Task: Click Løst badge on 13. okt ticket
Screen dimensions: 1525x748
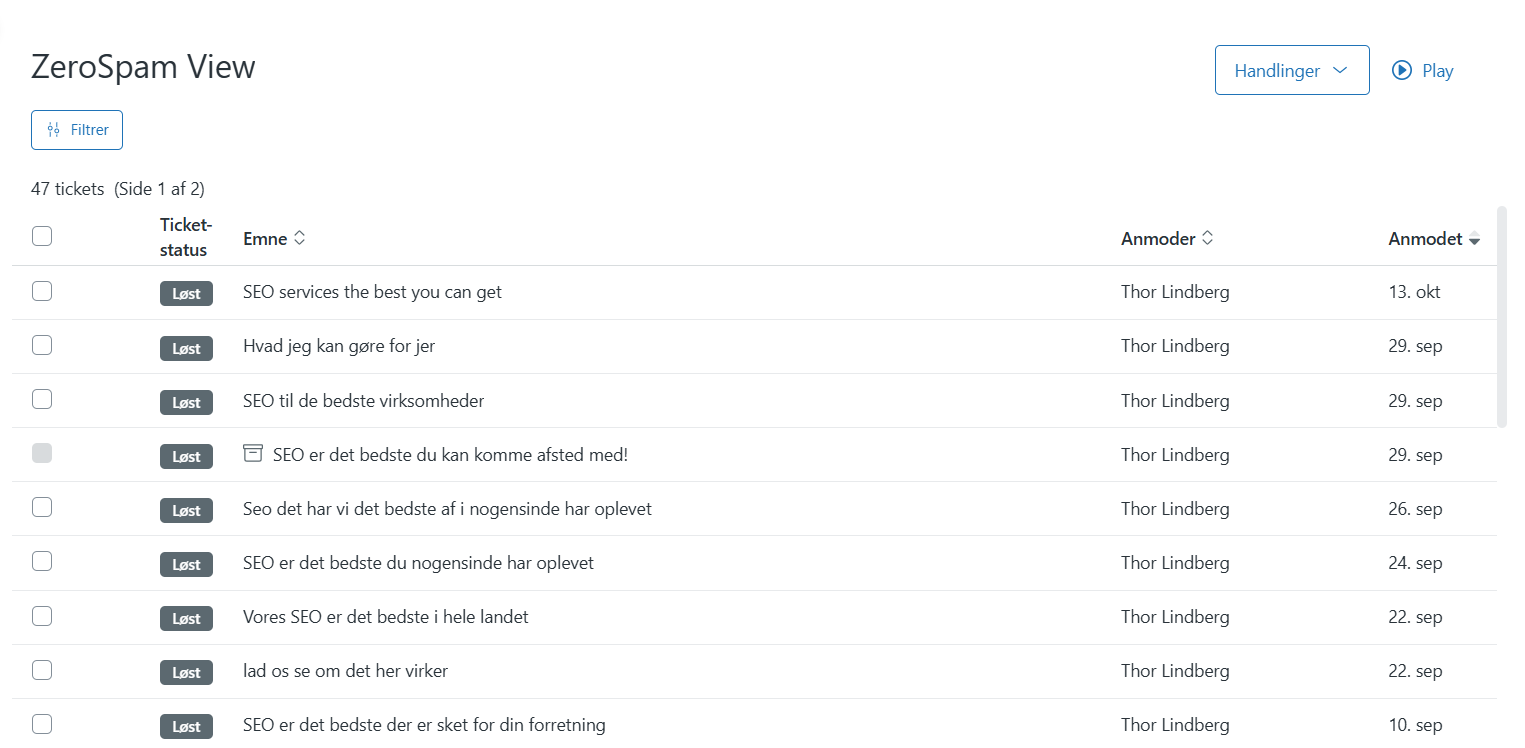Action: [x=186, y=293]
